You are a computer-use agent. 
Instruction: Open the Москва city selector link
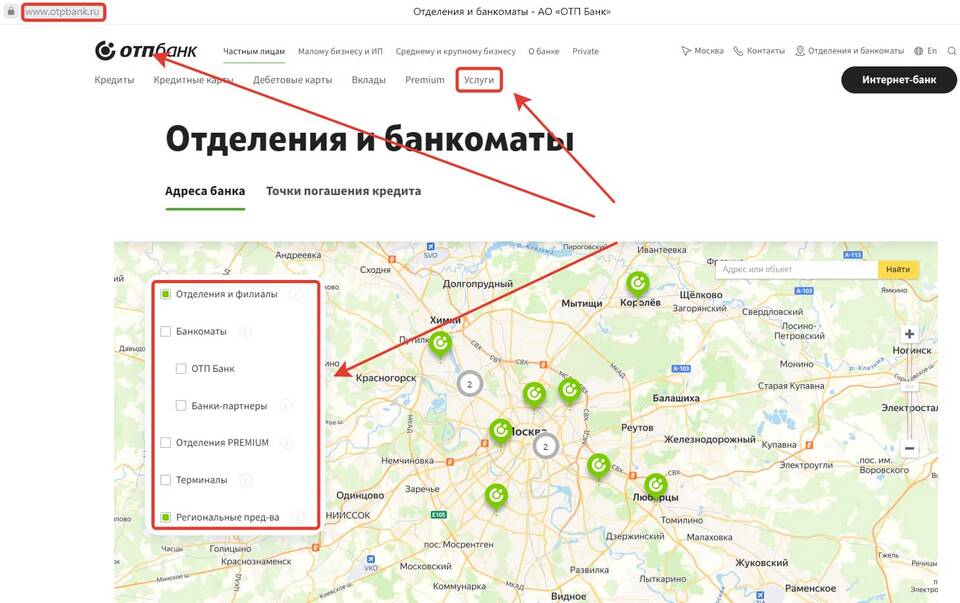709,51
